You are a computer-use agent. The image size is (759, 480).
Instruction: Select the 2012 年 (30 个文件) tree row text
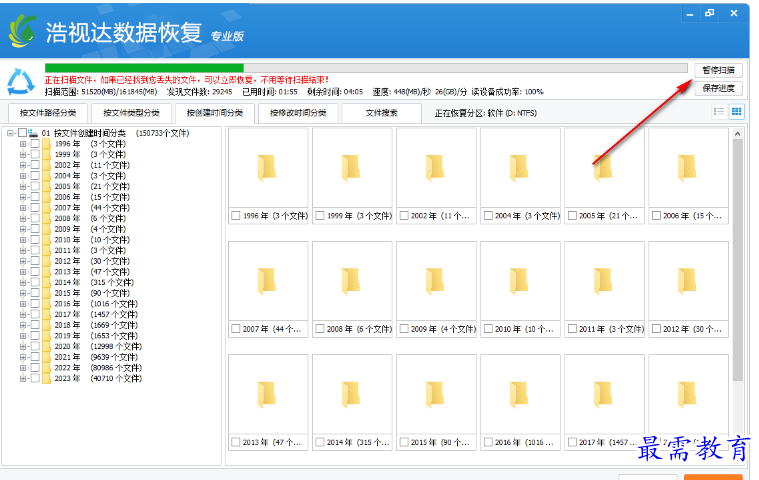pos(92,261)
